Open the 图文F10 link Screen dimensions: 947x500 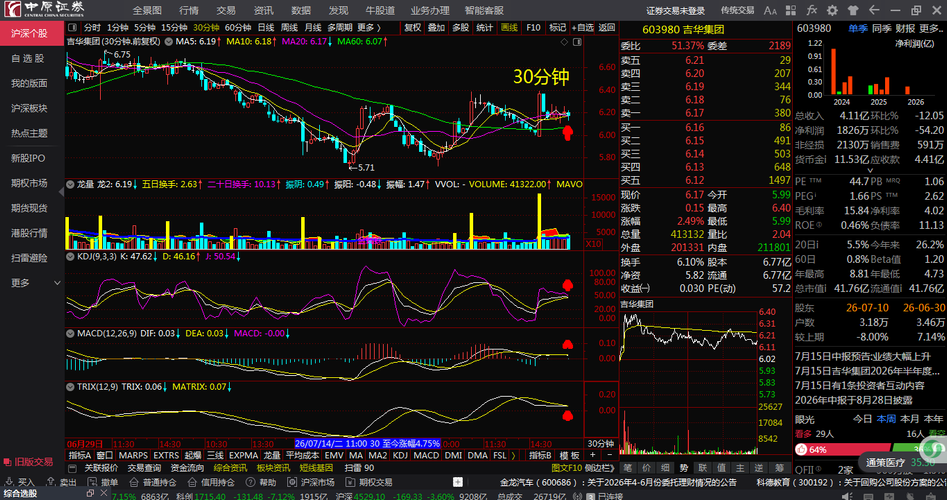[x=566, y=468]
